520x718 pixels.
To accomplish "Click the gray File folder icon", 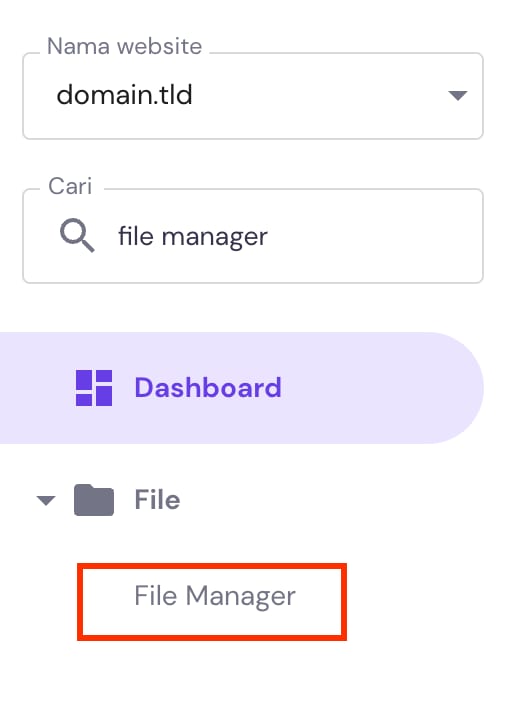I will click(x=94, y=500).
